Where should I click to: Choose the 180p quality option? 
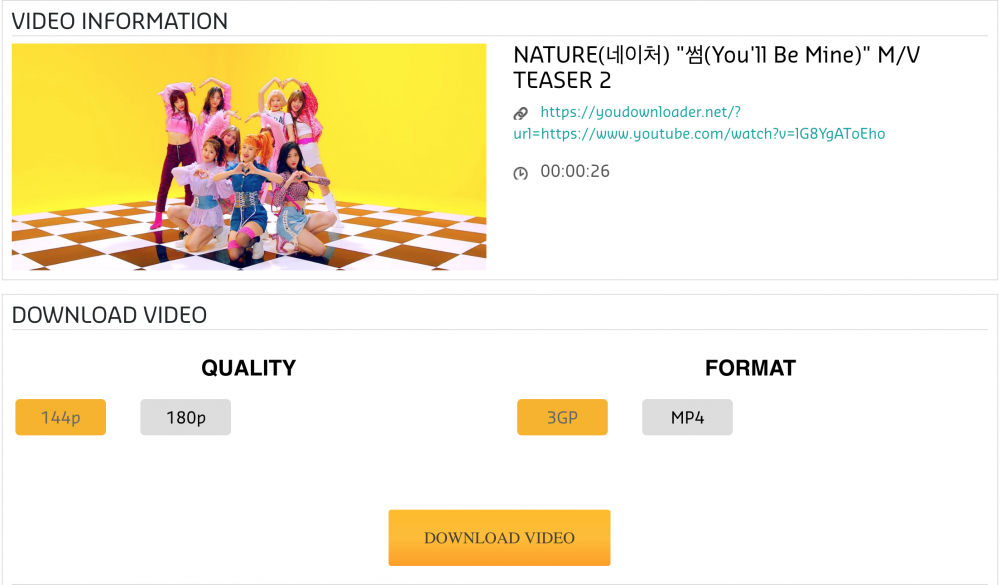[186, 417]
